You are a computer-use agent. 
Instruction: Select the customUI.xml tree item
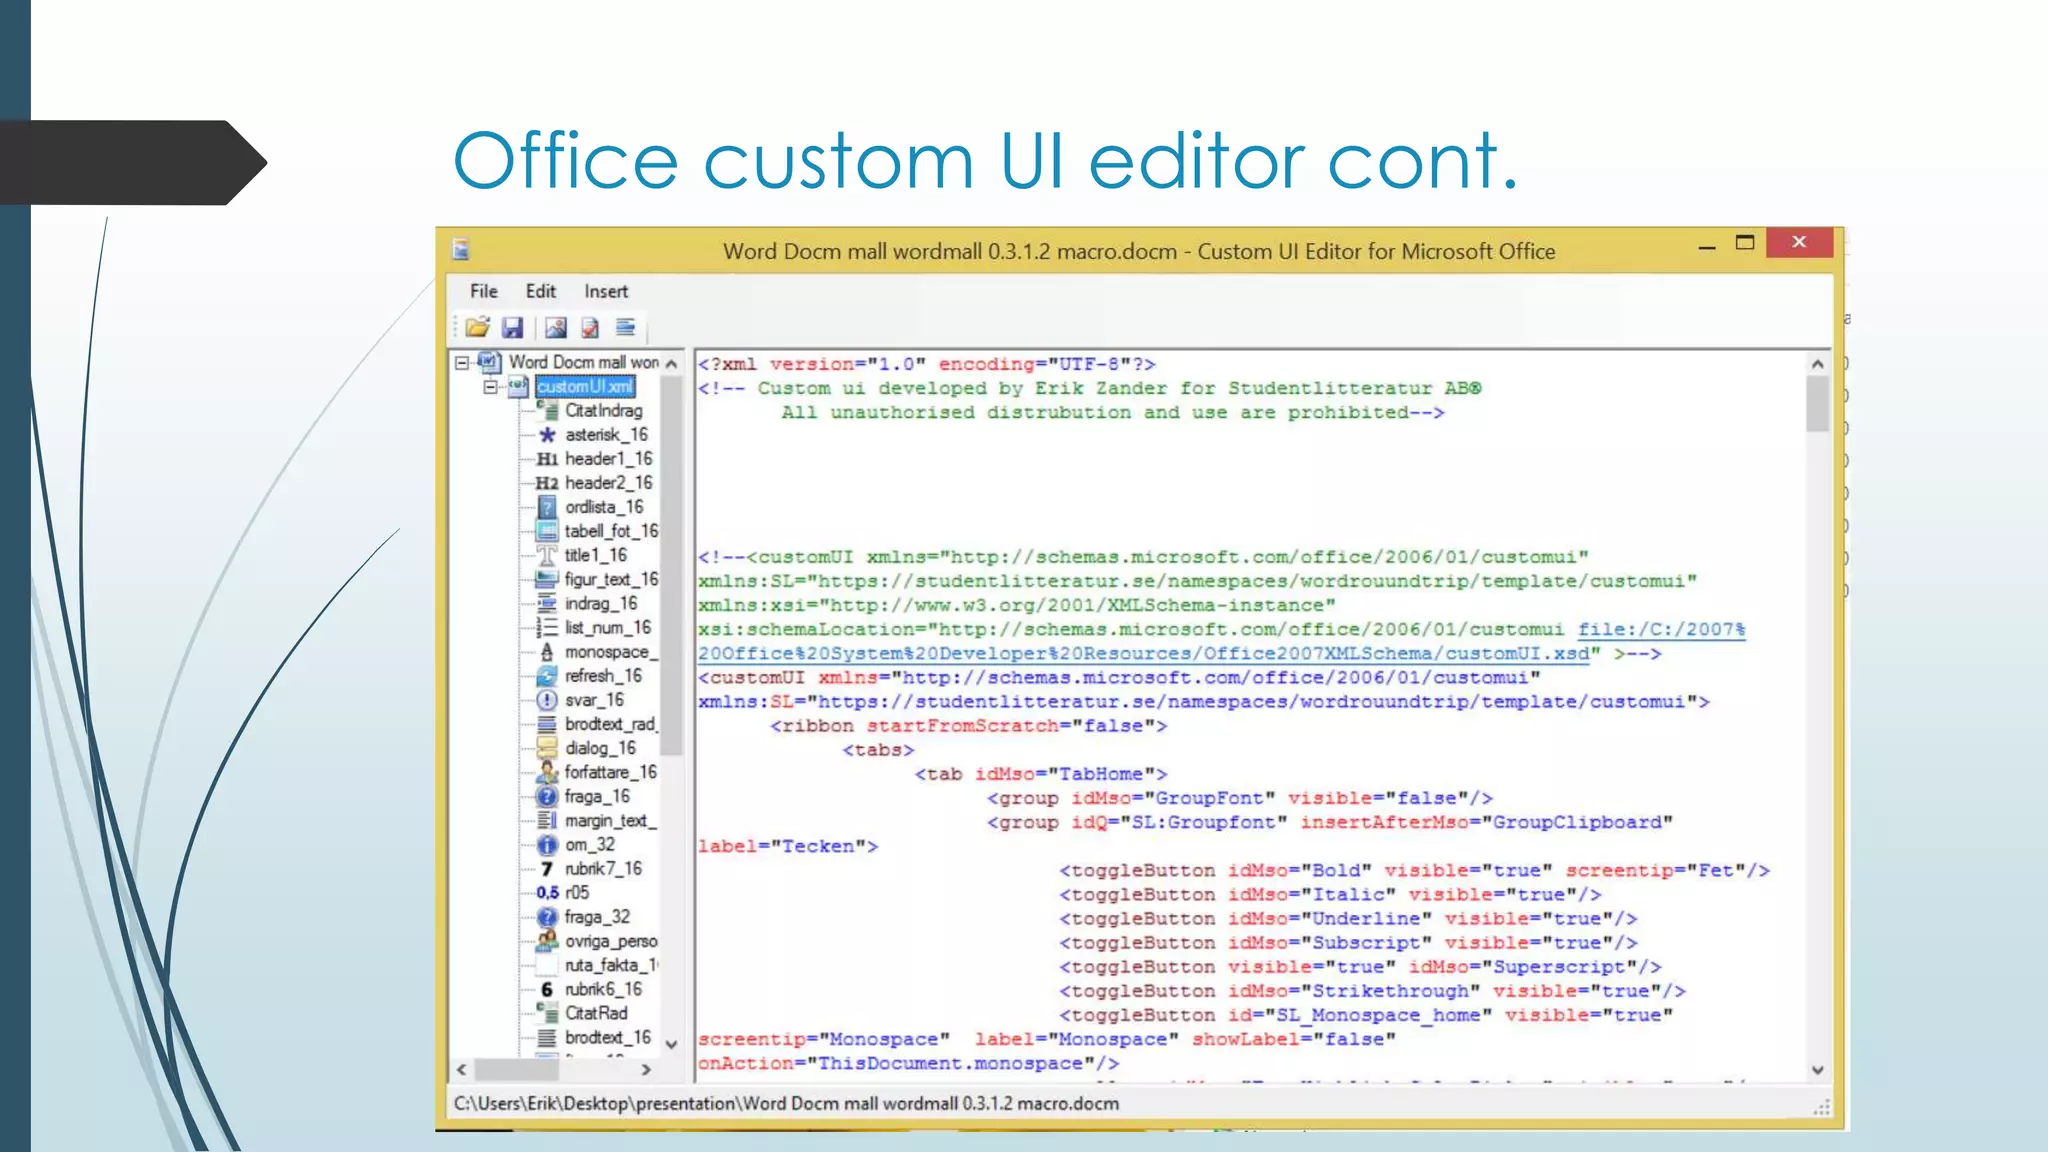point(585,386)
